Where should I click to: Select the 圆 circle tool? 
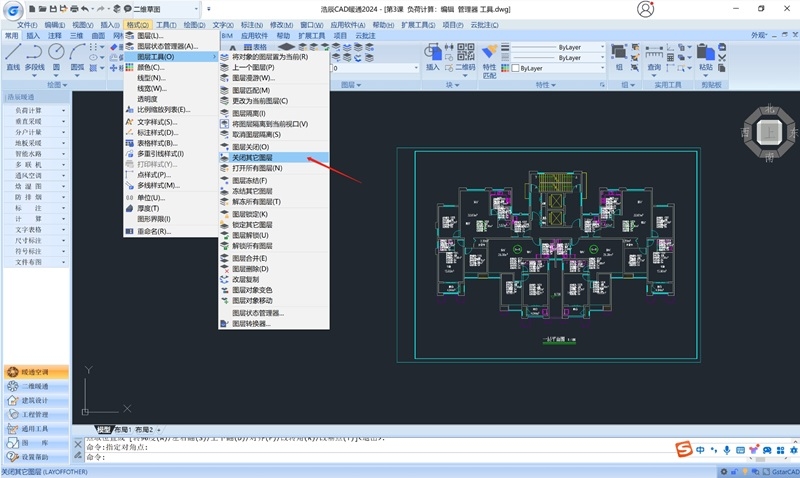[x=56, y=56]
